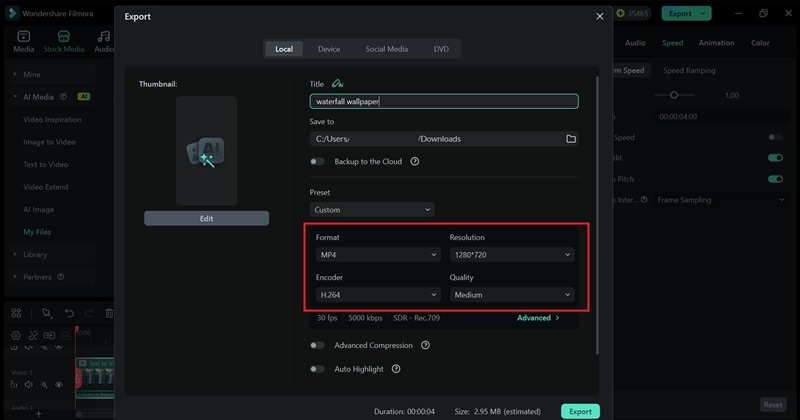
Task: Toggle the switch beside the Pitch label
Action: click(x=775, y=179)
